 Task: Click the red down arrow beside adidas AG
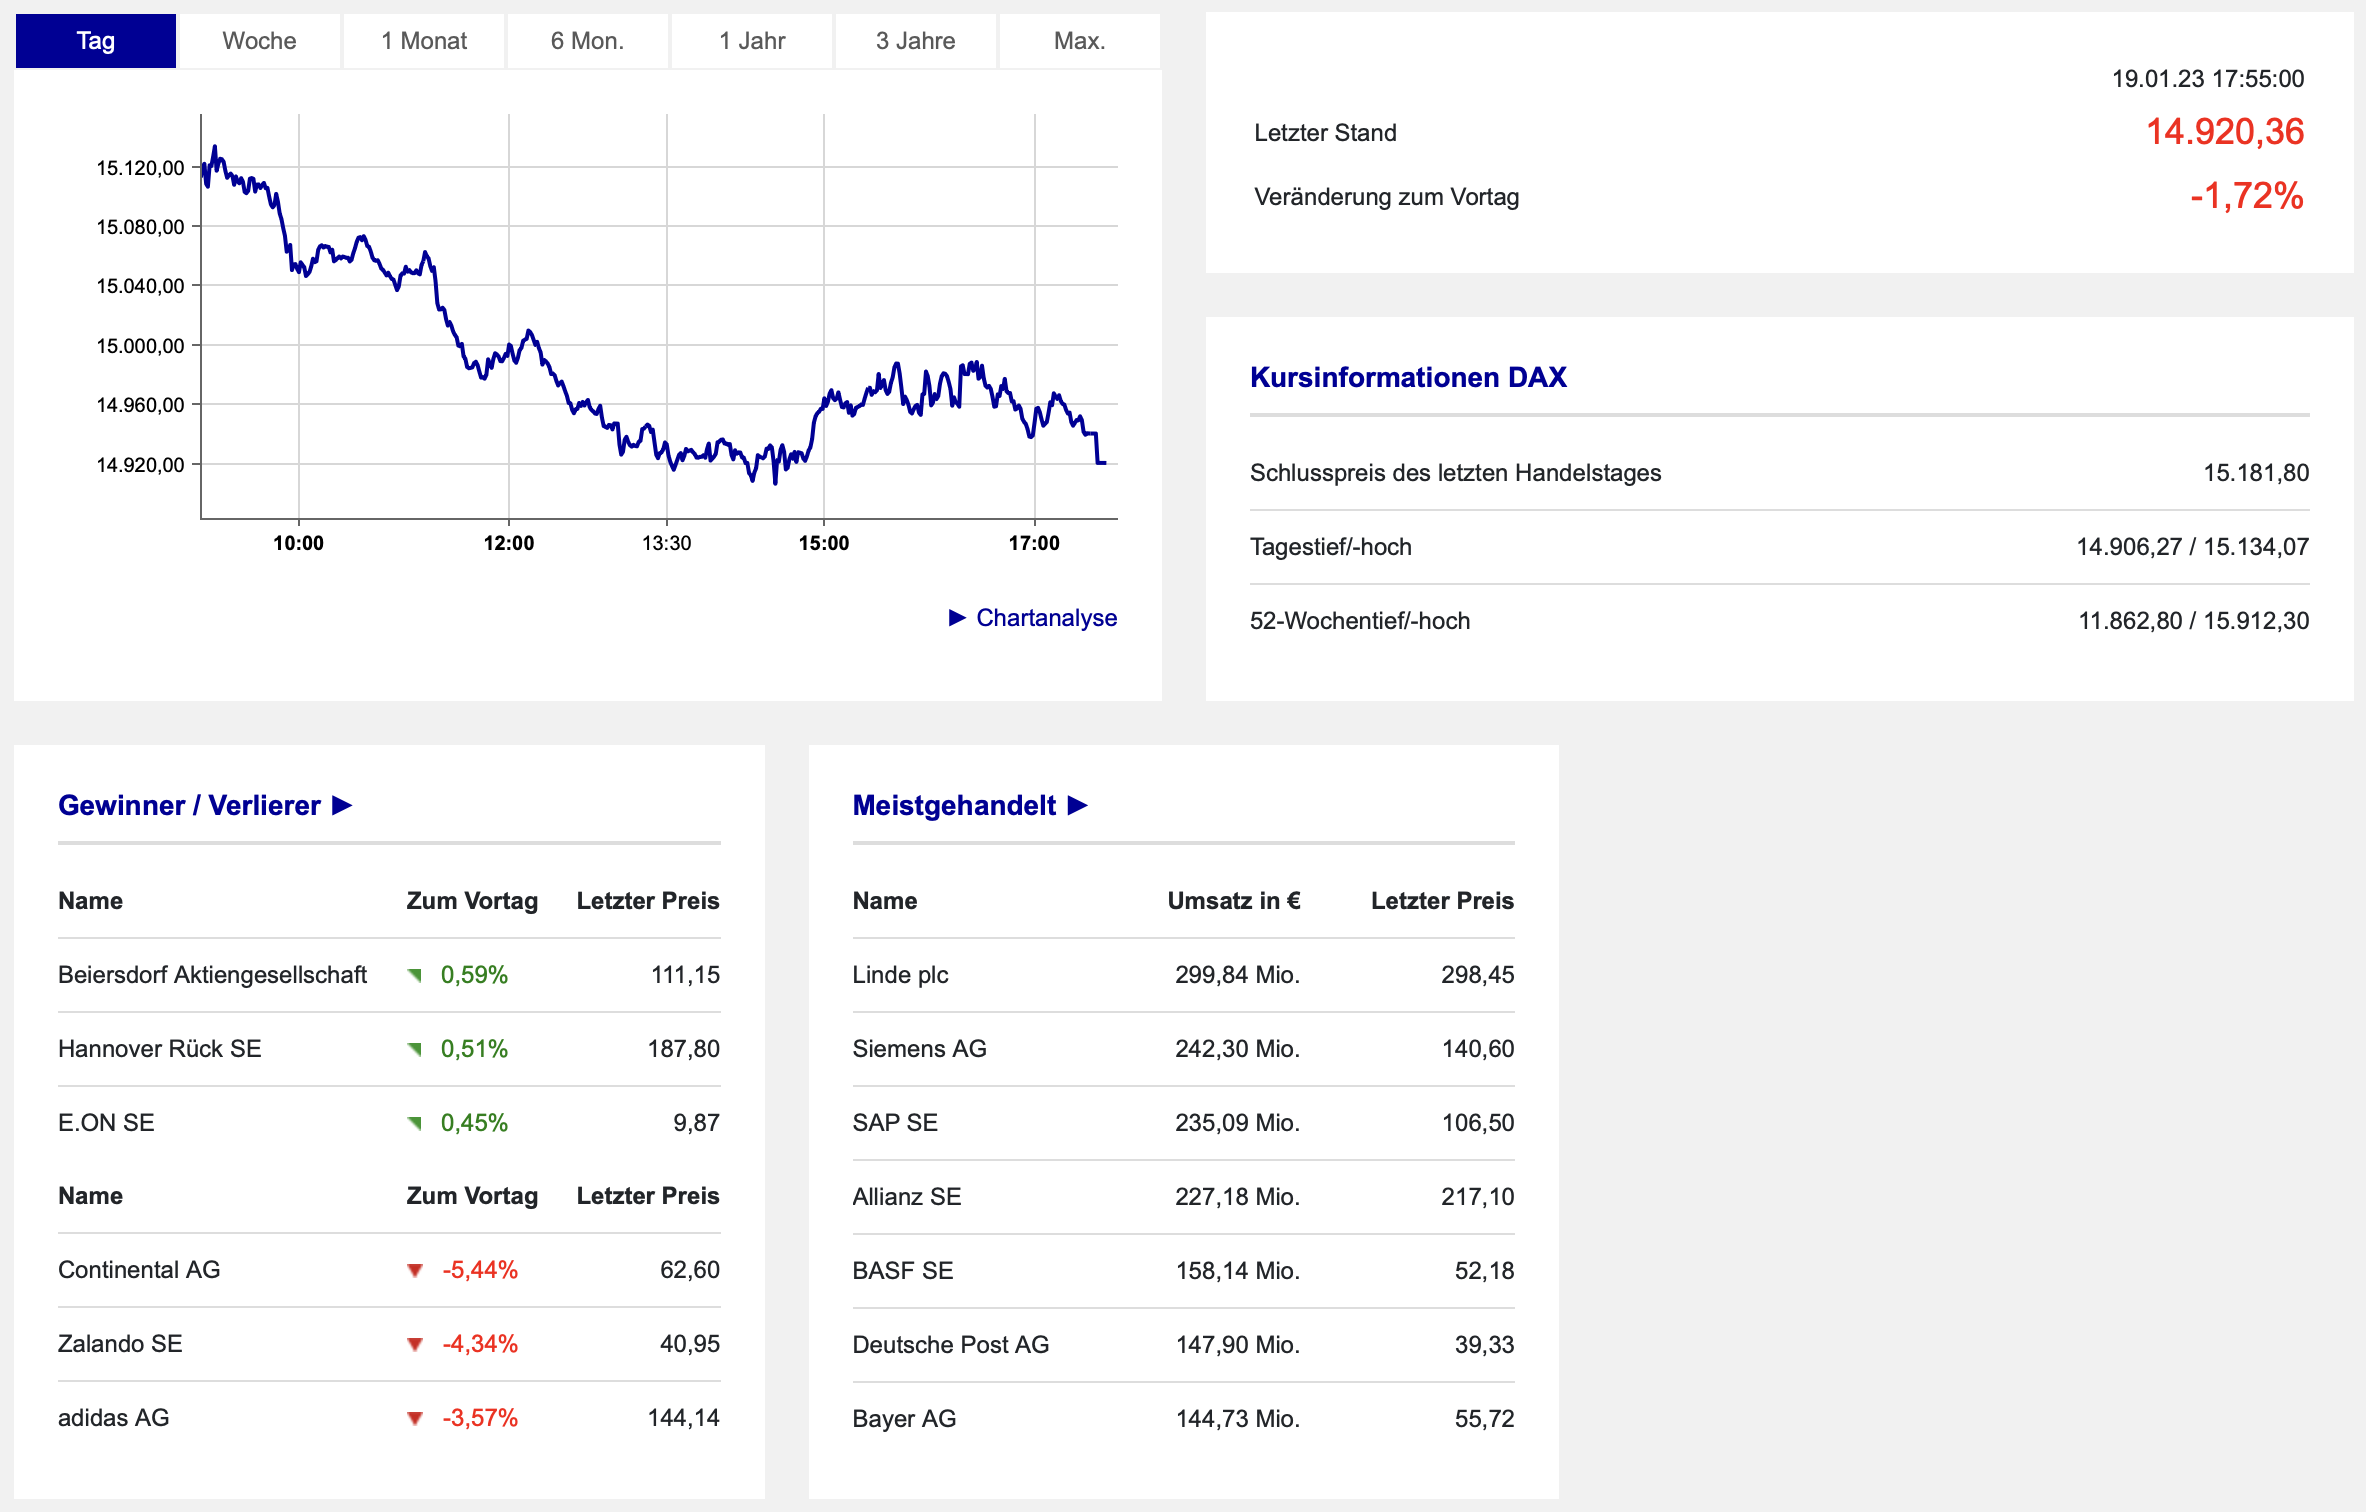(x=414, y=1419)
